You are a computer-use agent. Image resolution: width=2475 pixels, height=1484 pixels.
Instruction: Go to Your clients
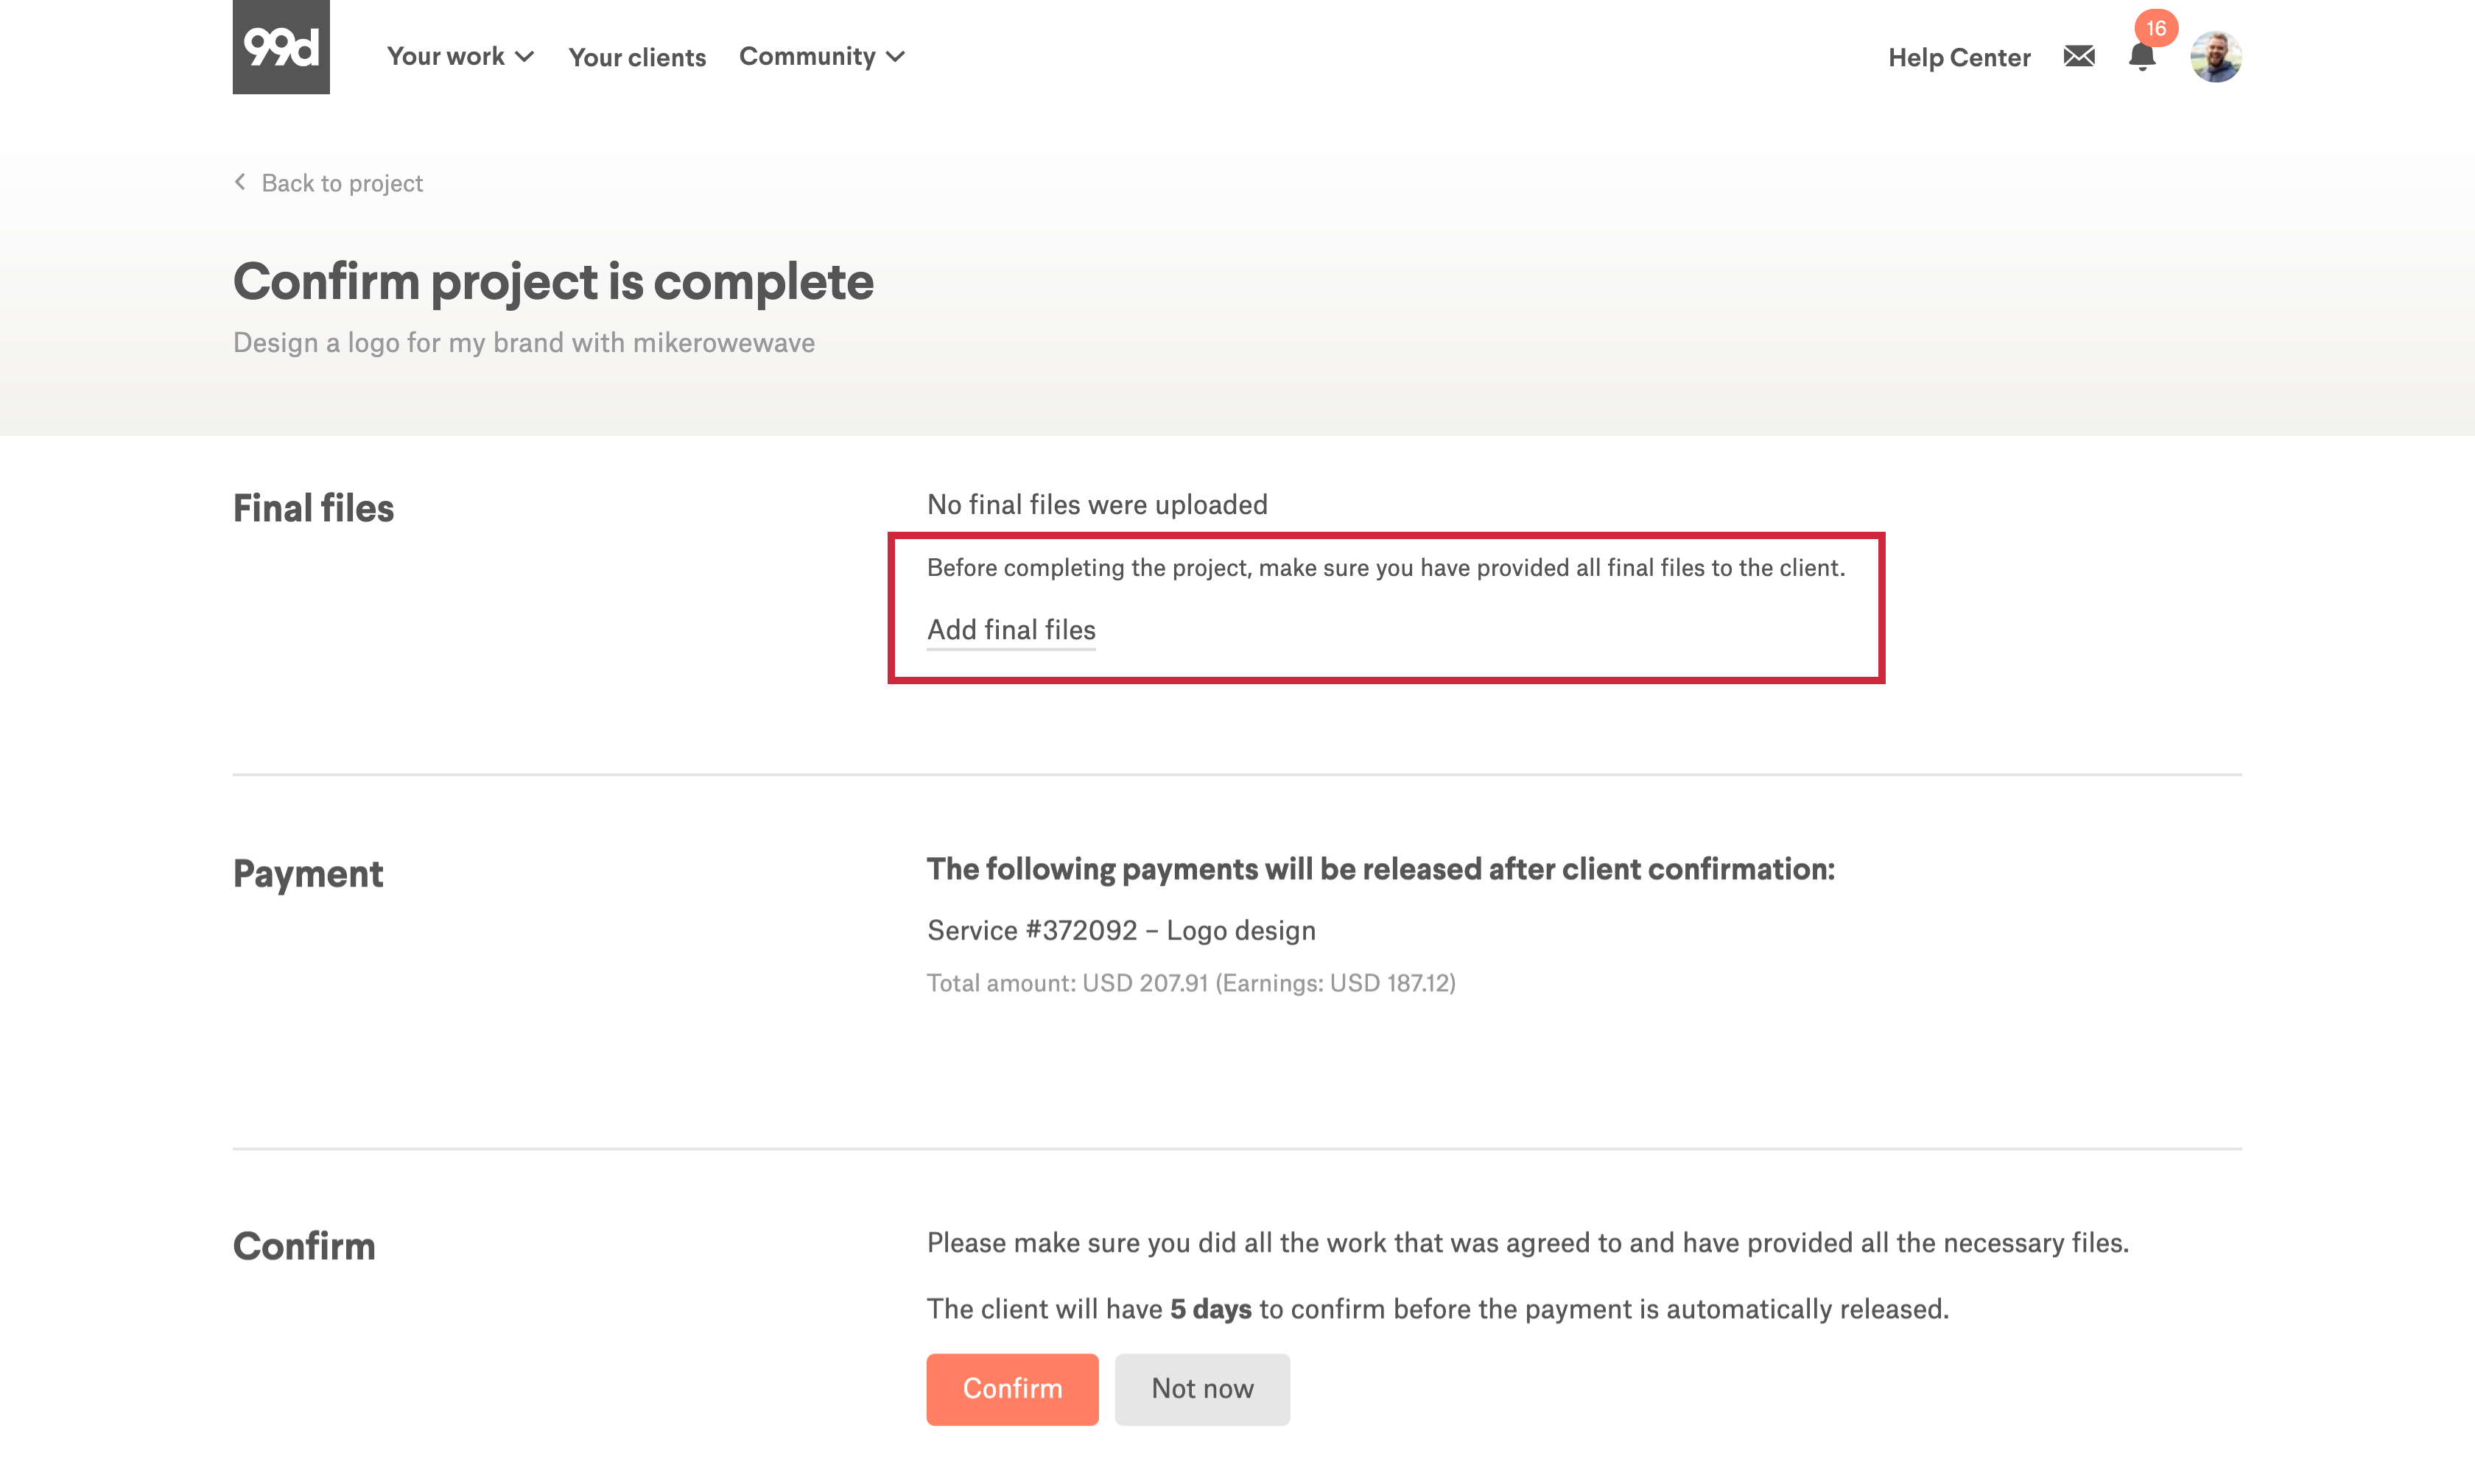point(637,58)
